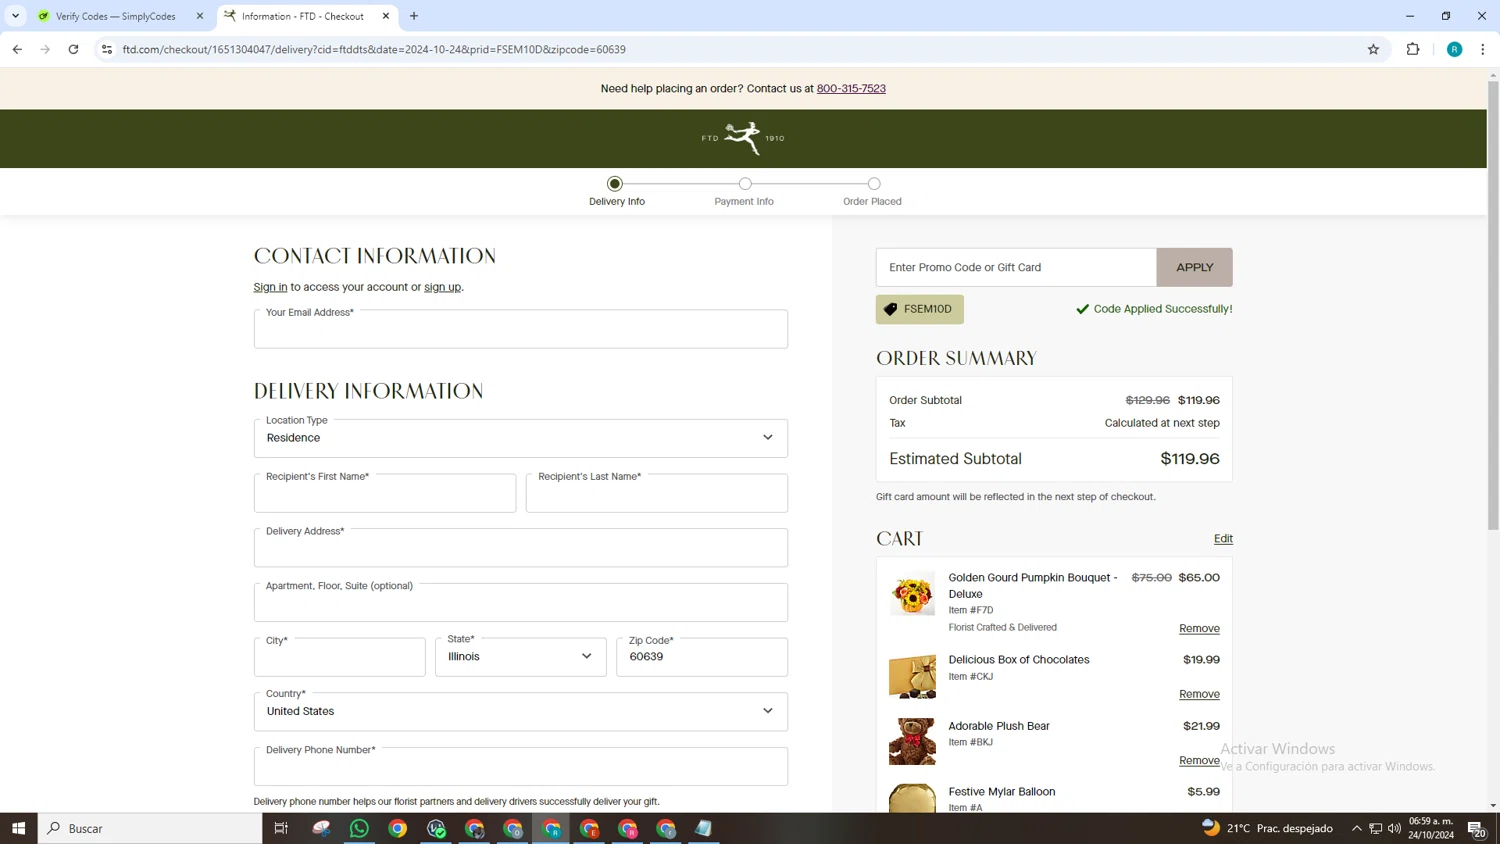Open a new browser tab
Screen dimensions: 1500x844
tap(414, 16)
